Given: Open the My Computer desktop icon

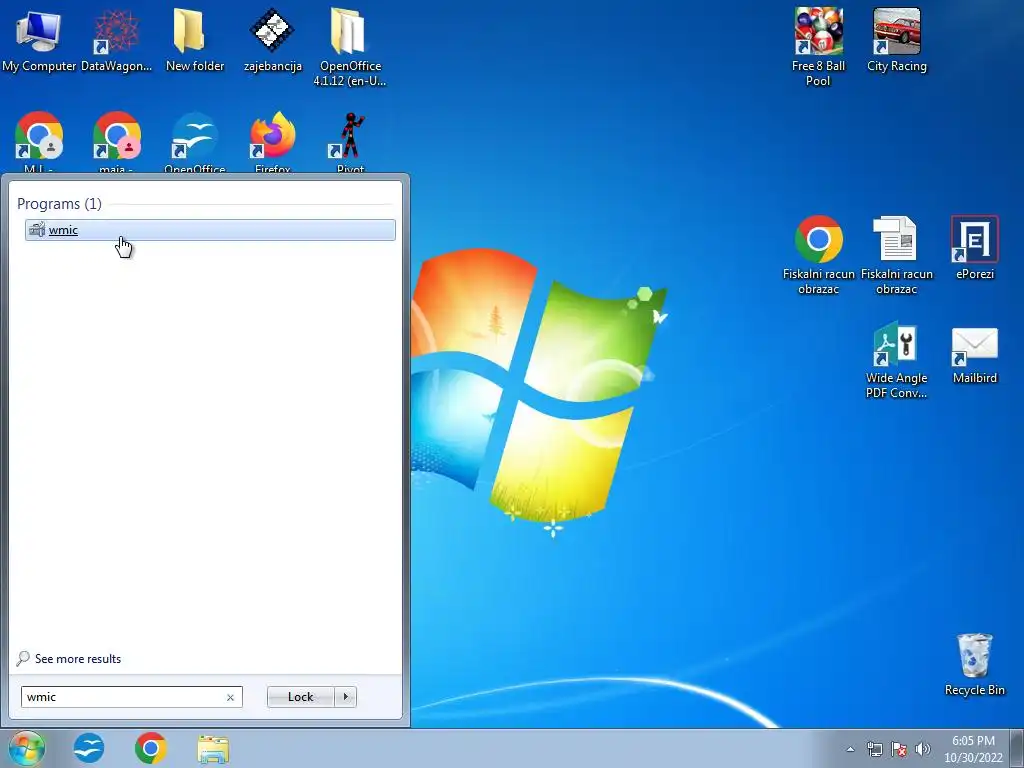Looking at the screenshot, I should [x=39, y=40].
